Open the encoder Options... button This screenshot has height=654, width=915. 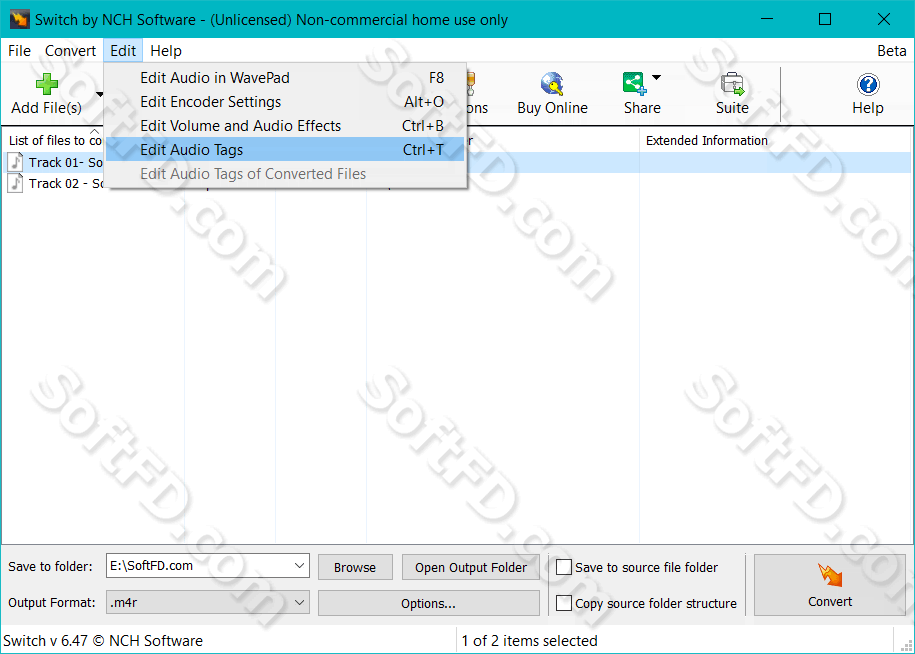(x=428, y=603)
